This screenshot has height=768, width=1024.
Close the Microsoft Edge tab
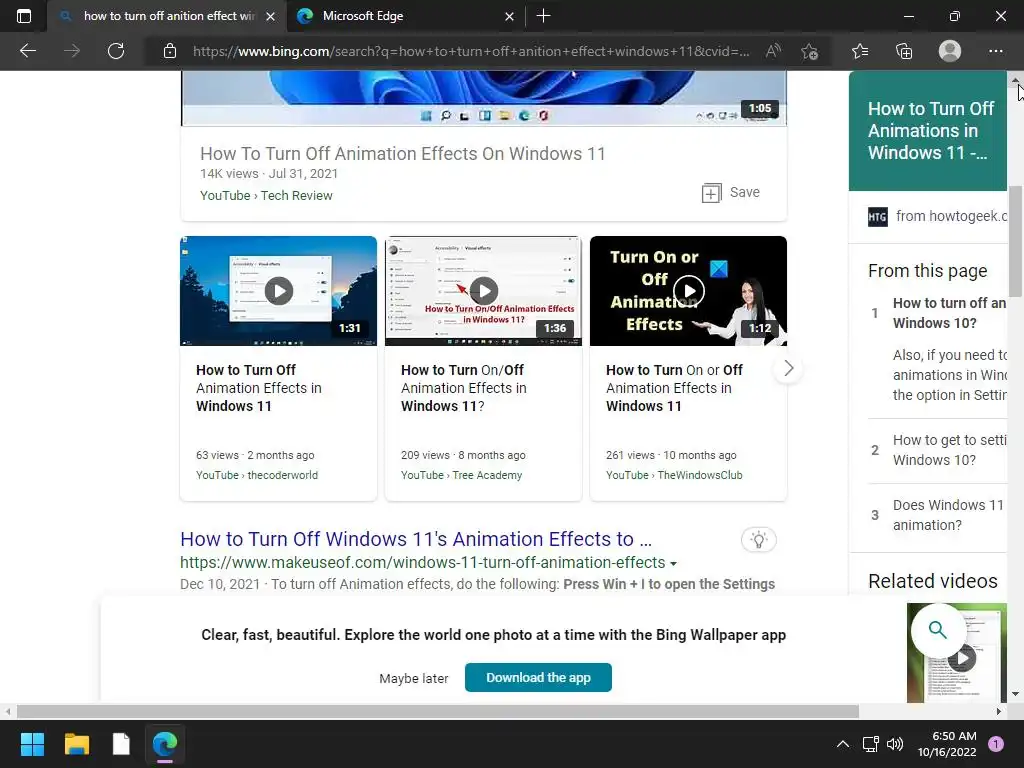coord(509,16)
